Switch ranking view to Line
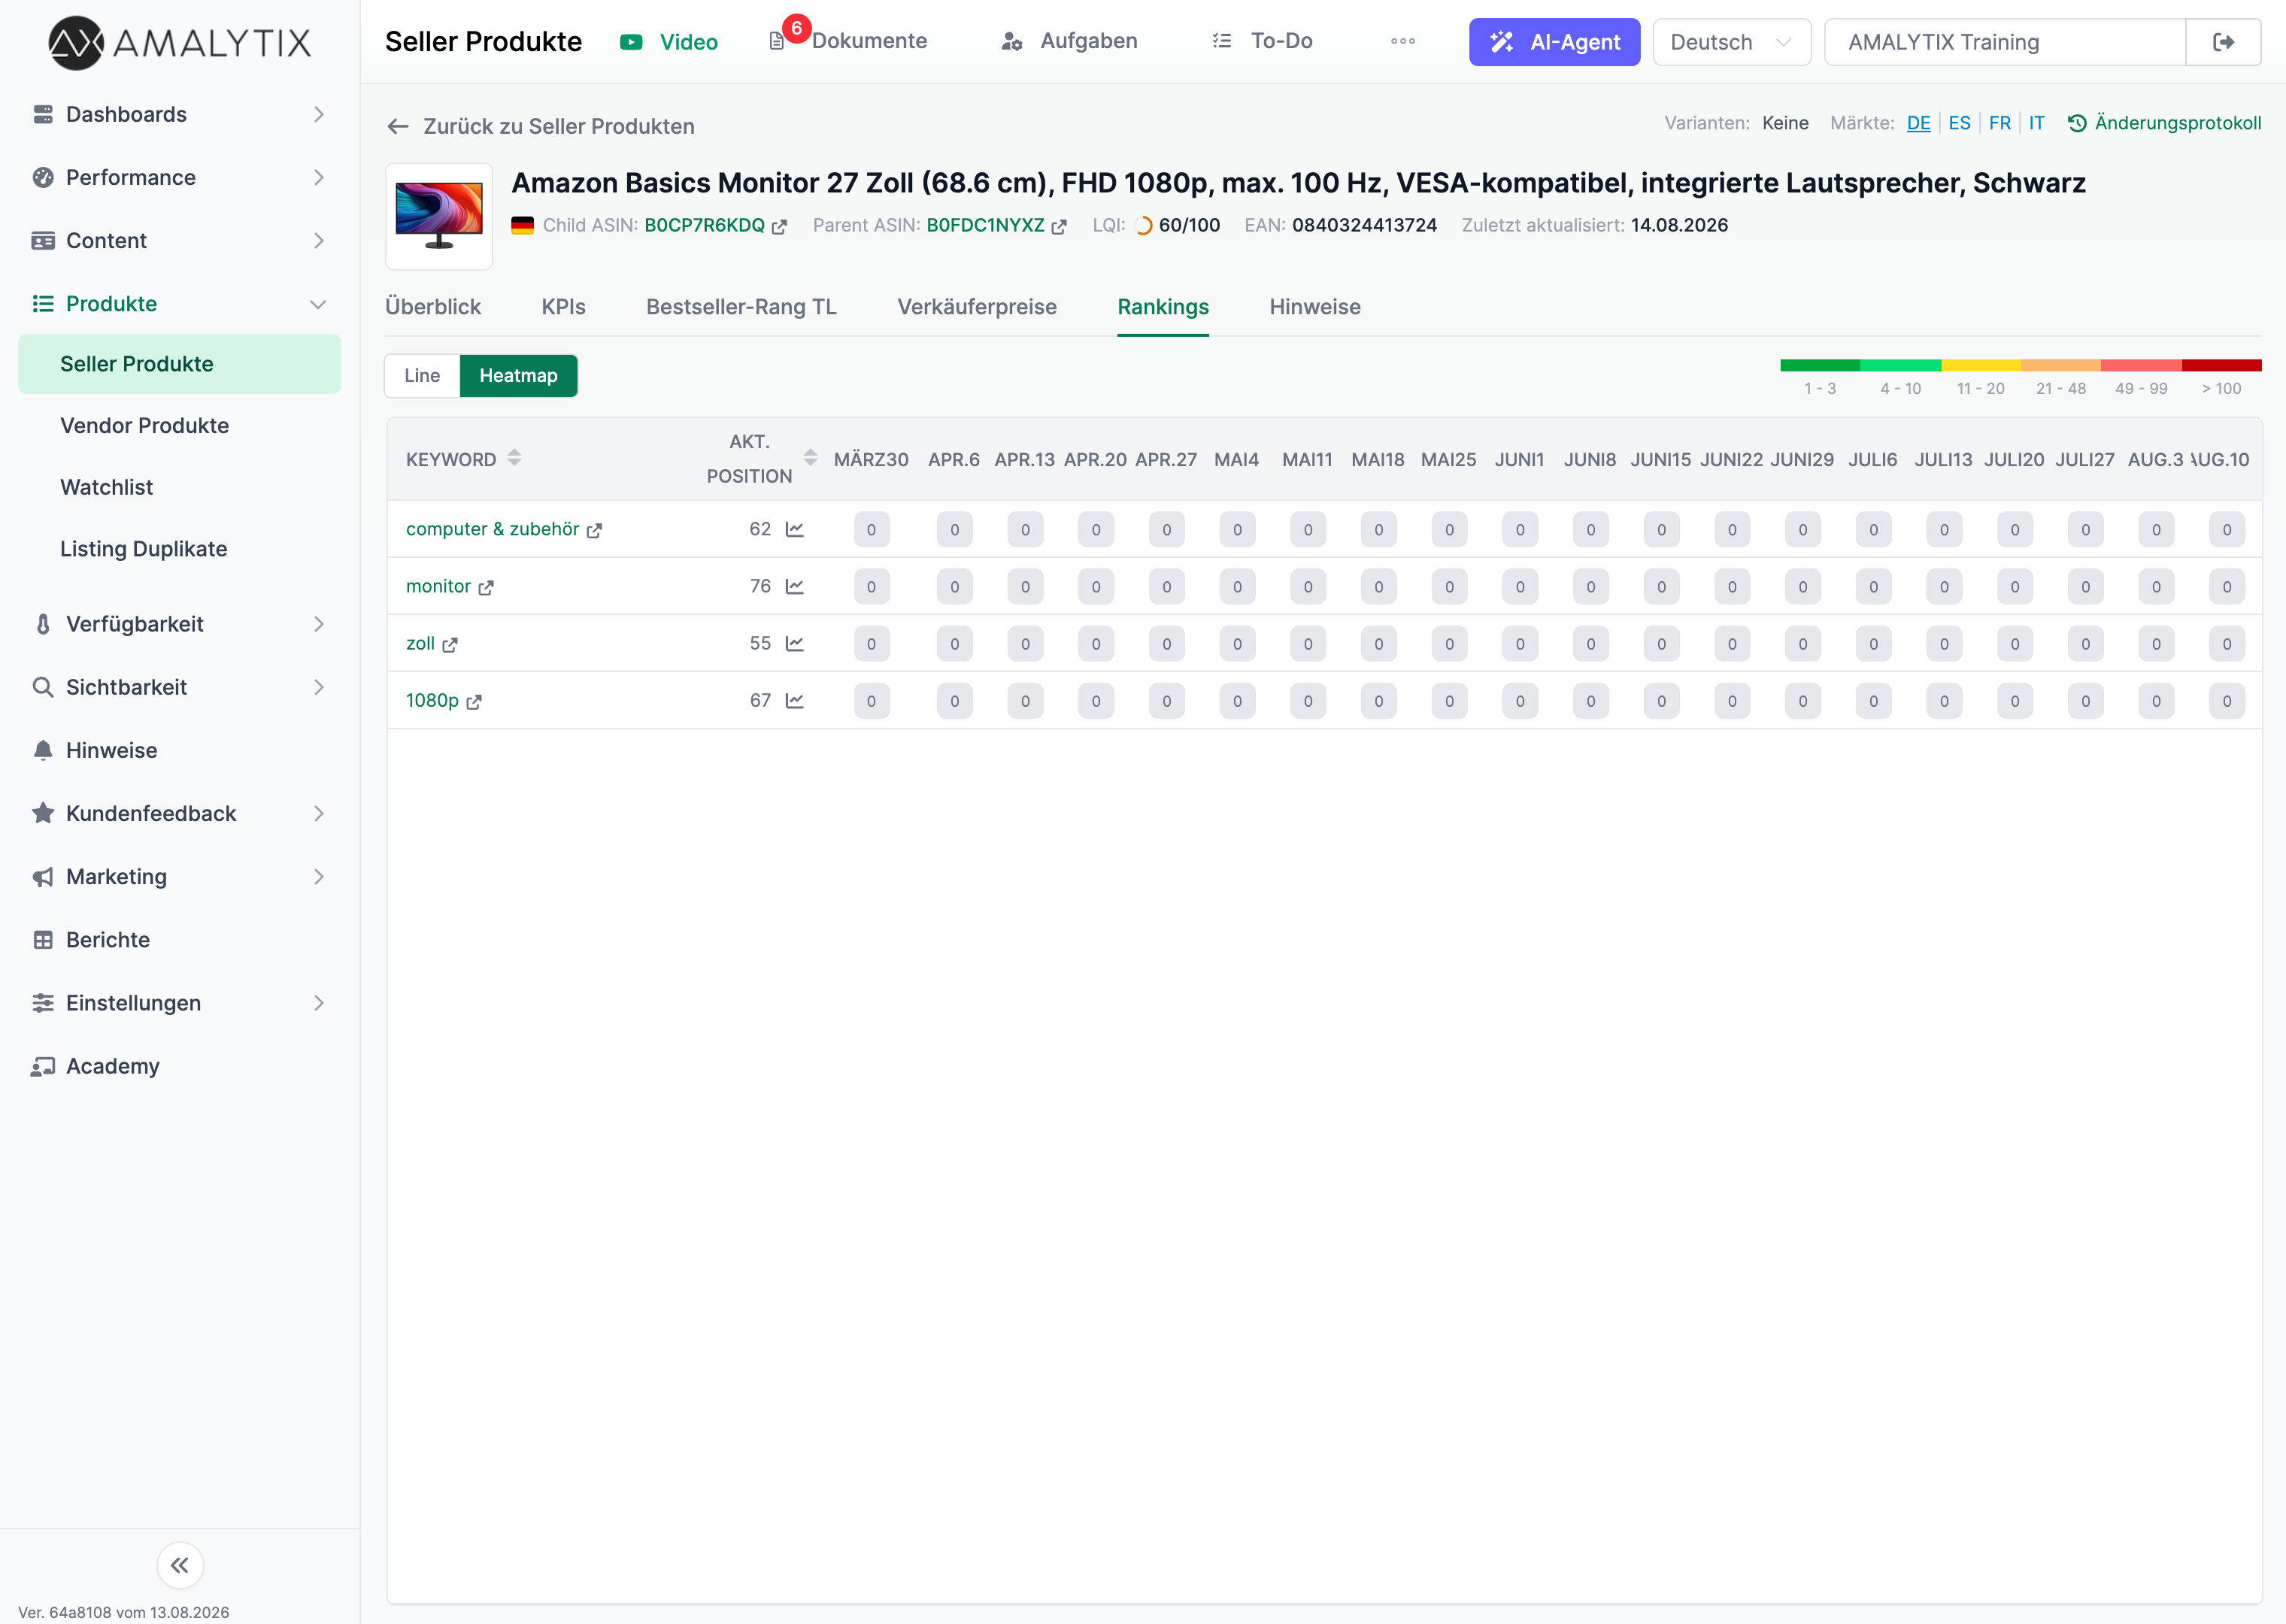 (x=422, y=375)
